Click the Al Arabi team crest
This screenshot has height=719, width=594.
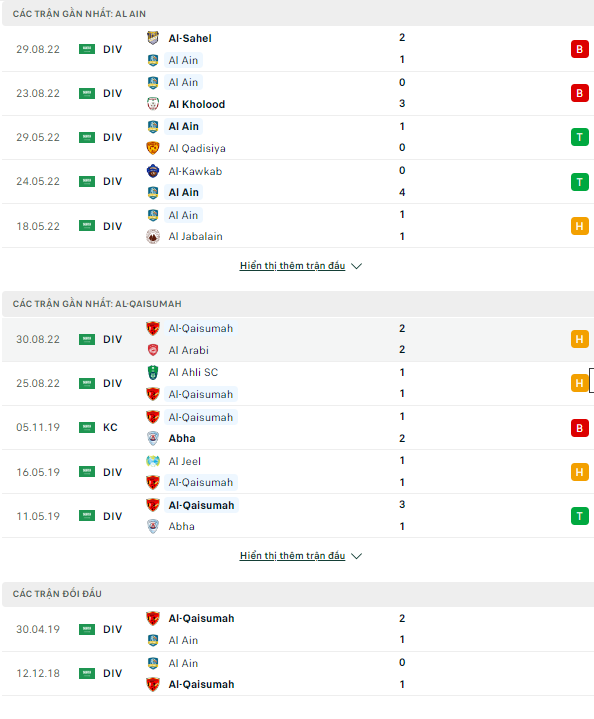click(x=153, y=350)
